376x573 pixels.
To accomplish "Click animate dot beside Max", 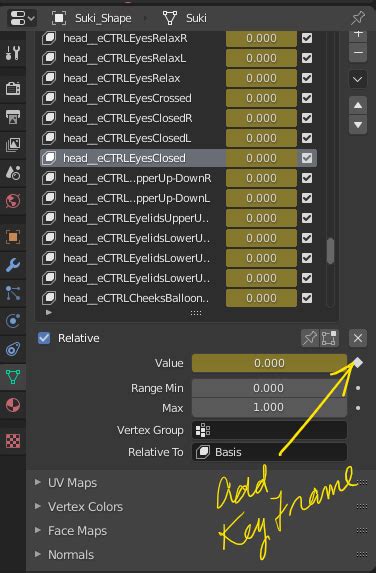I will pos(358,407).
